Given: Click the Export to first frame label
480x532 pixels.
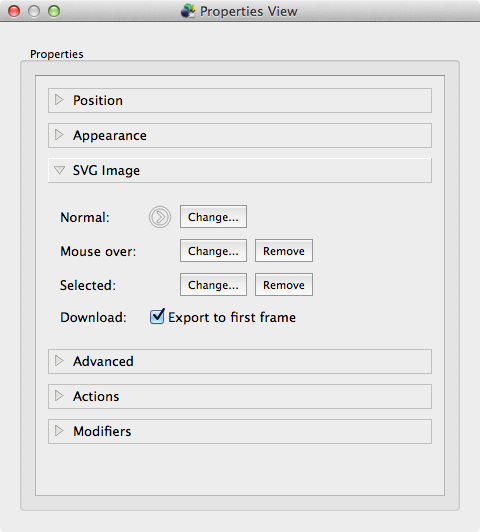Looking at the screenshot, I should (x=232, y=318).
